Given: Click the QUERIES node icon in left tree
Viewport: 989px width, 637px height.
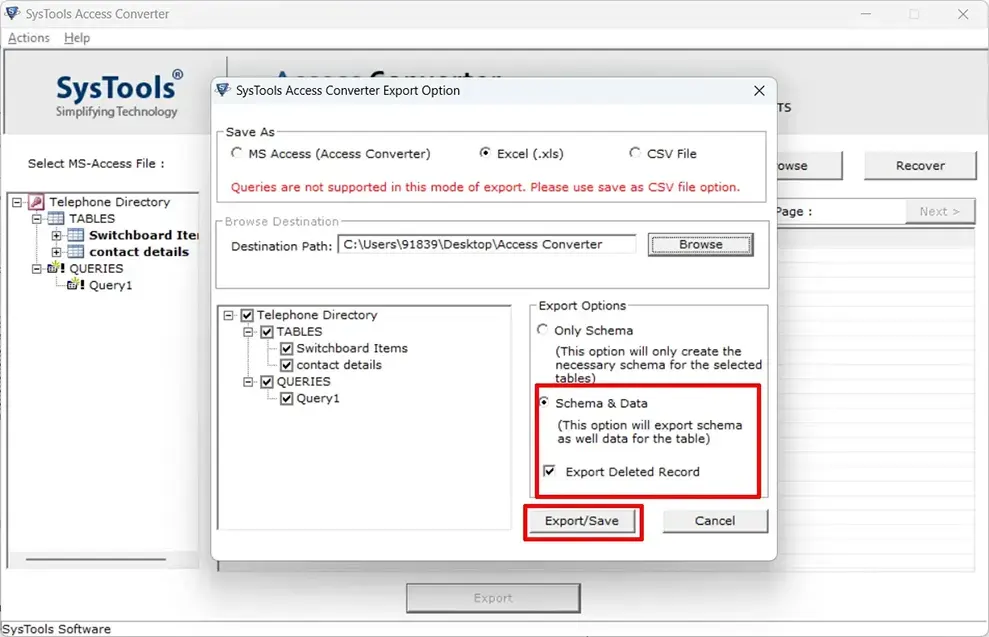Looking at the screenshot, I should pos(56,269).
